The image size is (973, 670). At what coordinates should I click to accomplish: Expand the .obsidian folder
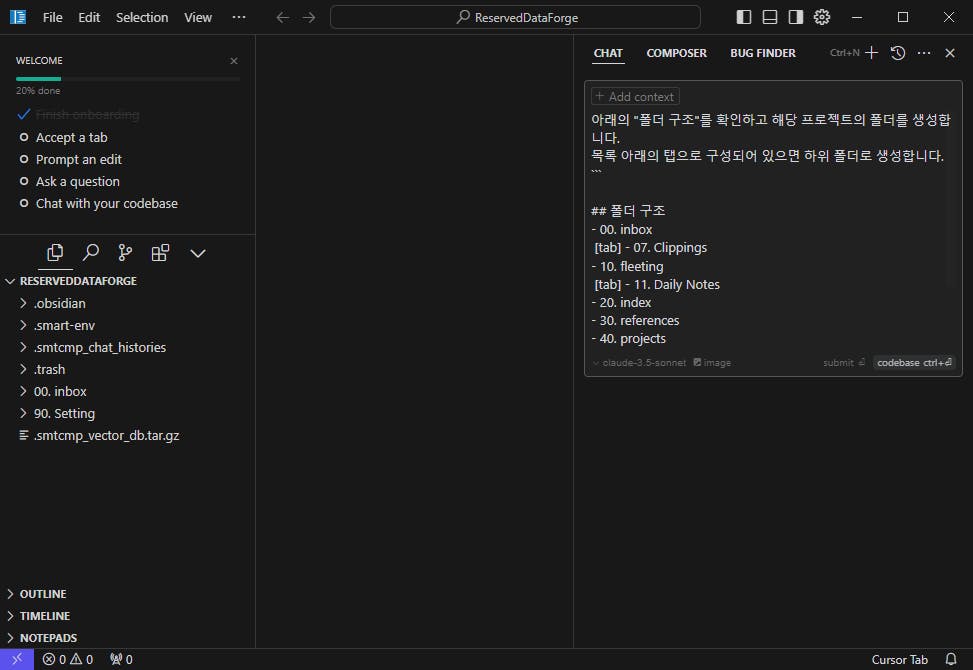127,303
